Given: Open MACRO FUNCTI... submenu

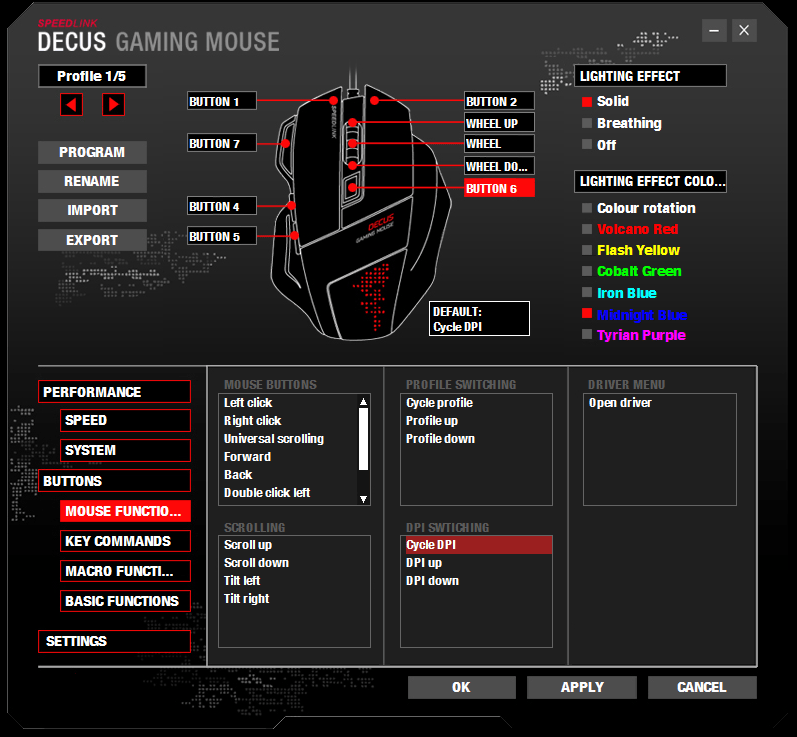Looking at the screenshot, I should (x=125, y=571).
